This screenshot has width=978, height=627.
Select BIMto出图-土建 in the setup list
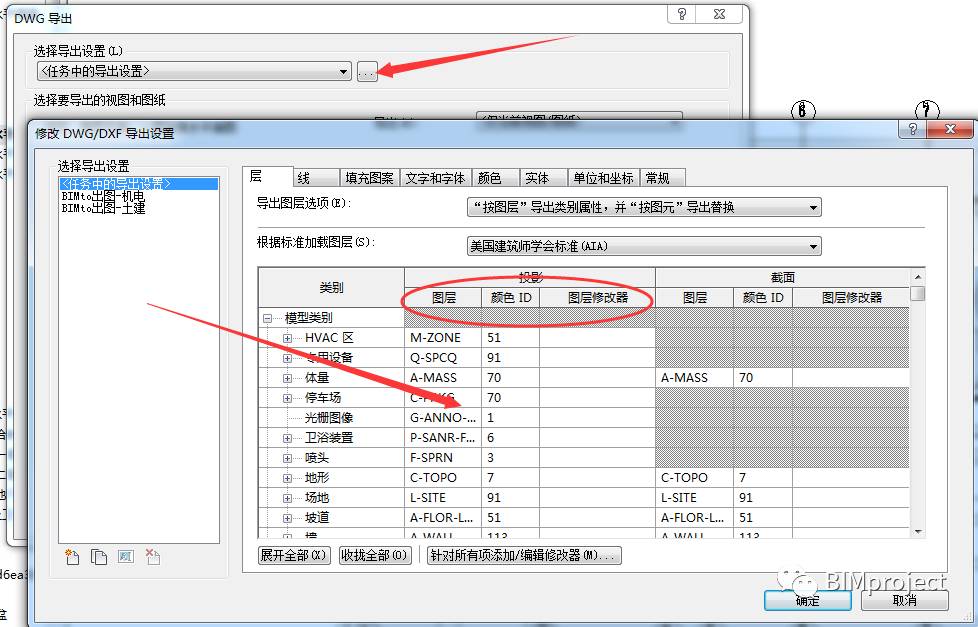103,208
